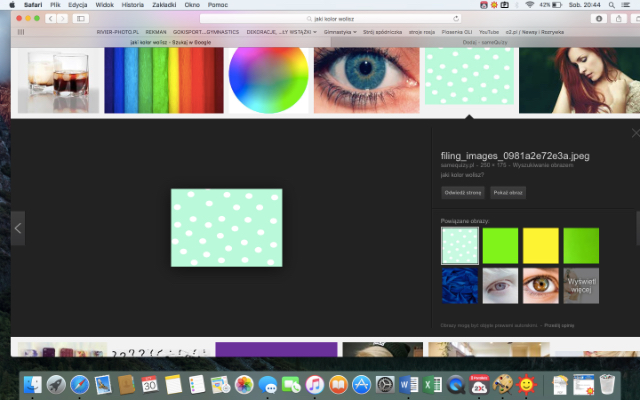Screen dimensions: 640x400
Task: Click the Wyświetl więcej related images tile
Action: coord(581,285)
